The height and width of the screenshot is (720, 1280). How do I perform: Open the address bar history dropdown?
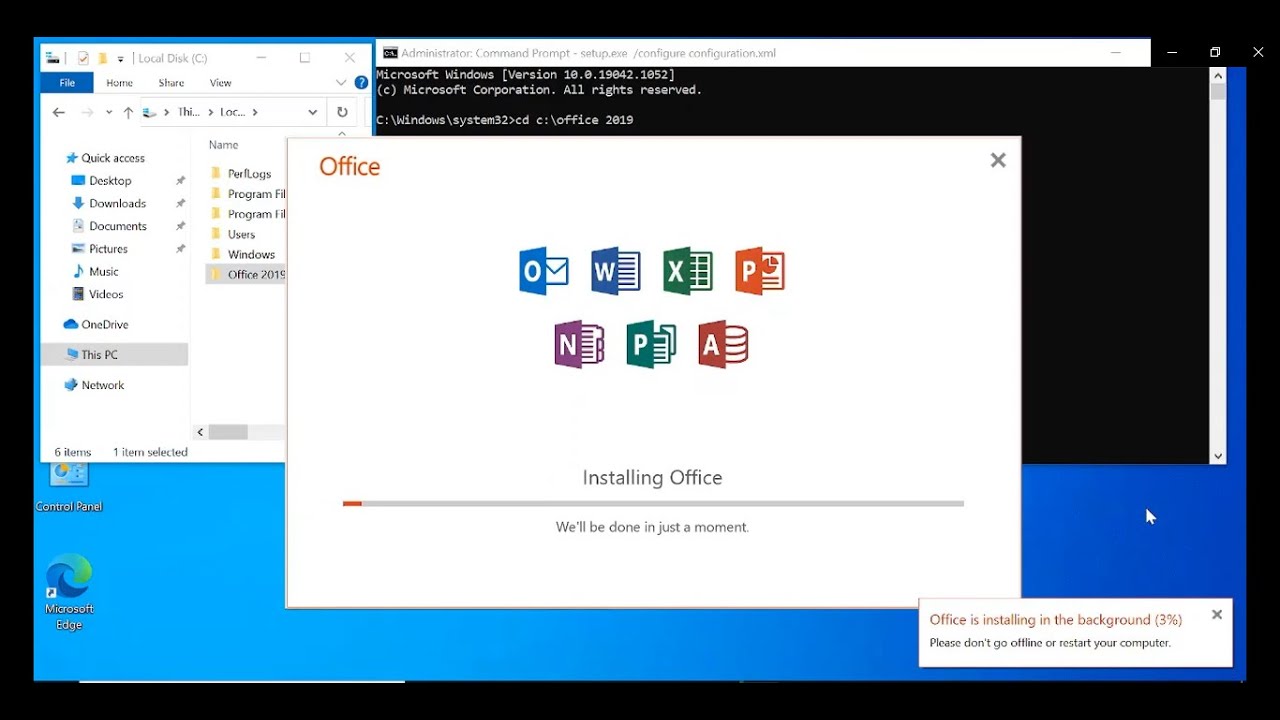313,113
